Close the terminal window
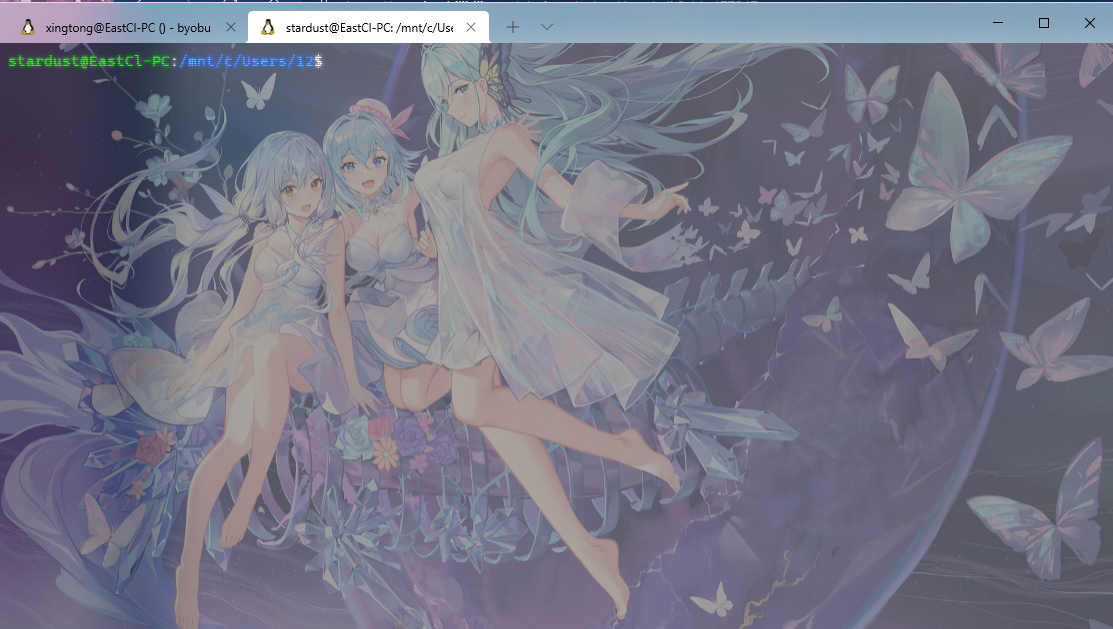This screenshot has width=1113, height=629. pos(1090,23)
